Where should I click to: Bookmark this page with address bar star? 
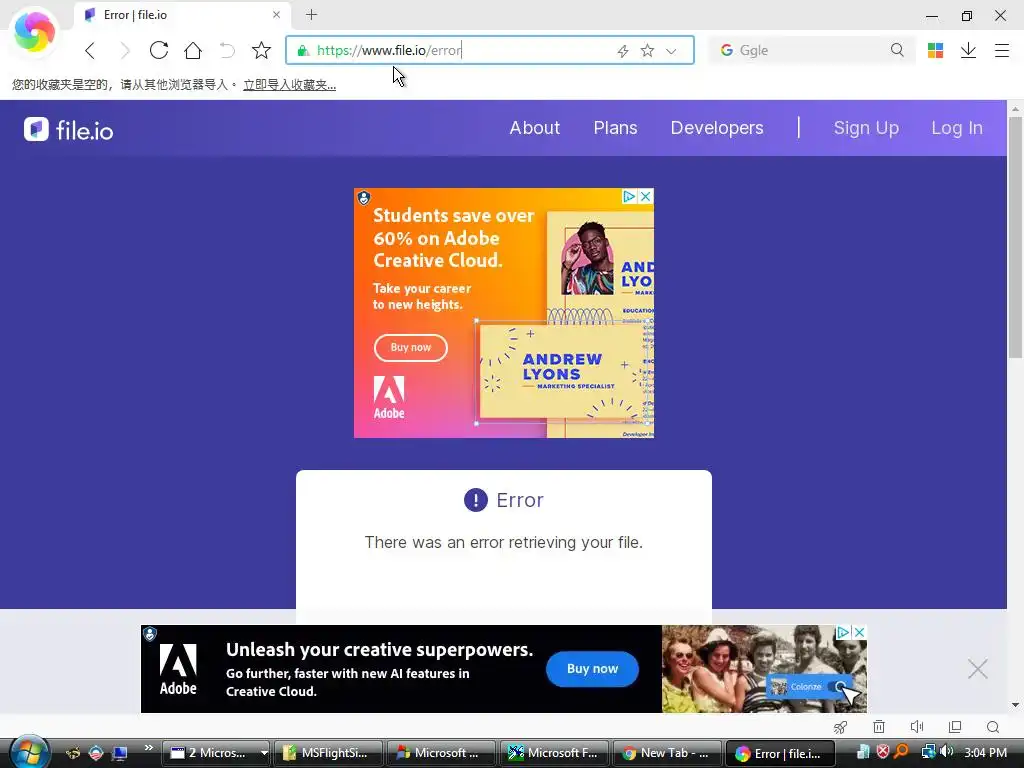coord(647,50)
